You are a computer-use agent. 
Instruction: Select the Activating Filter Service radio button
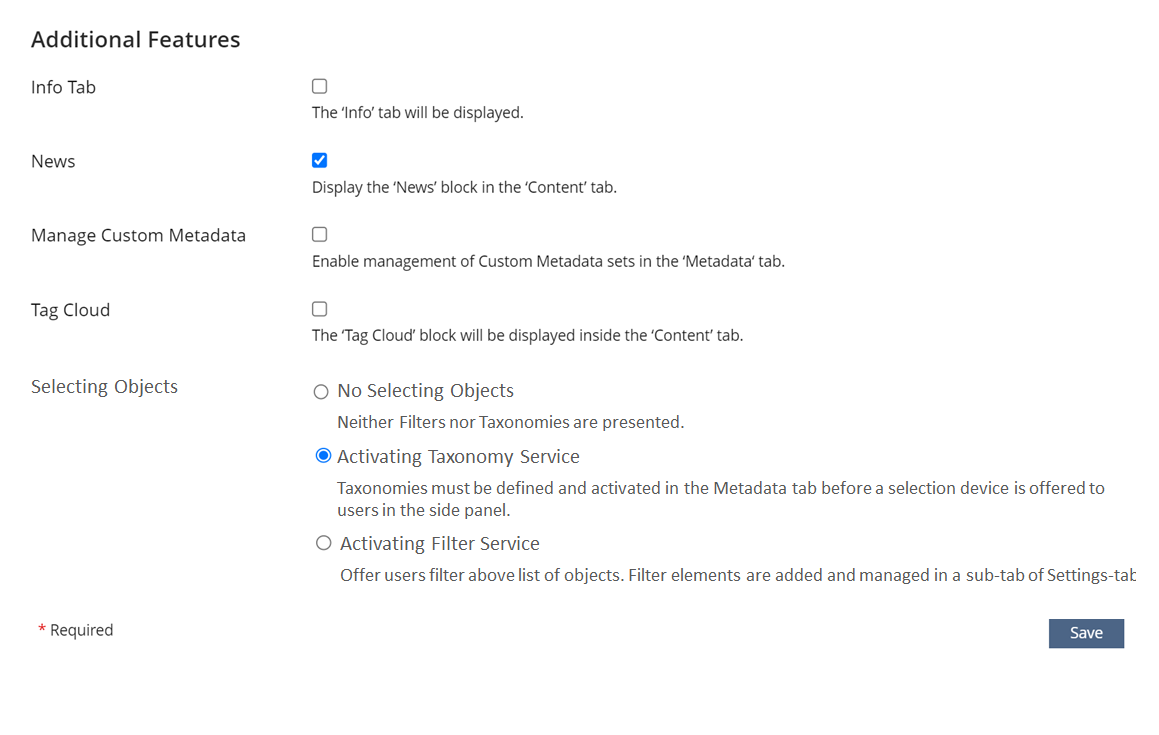point(323,543)
